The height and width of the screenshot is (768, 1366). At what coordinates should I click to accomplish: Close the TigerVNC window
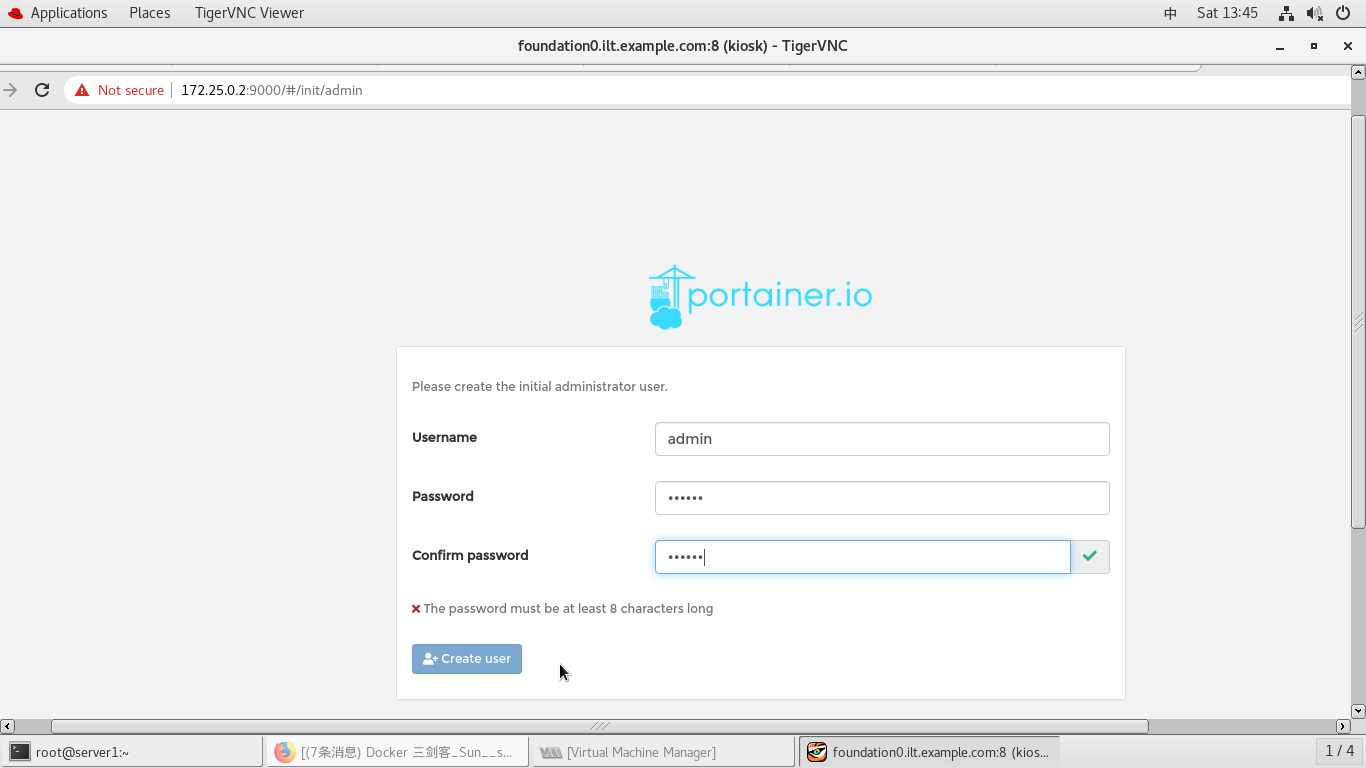point(1347,46)
